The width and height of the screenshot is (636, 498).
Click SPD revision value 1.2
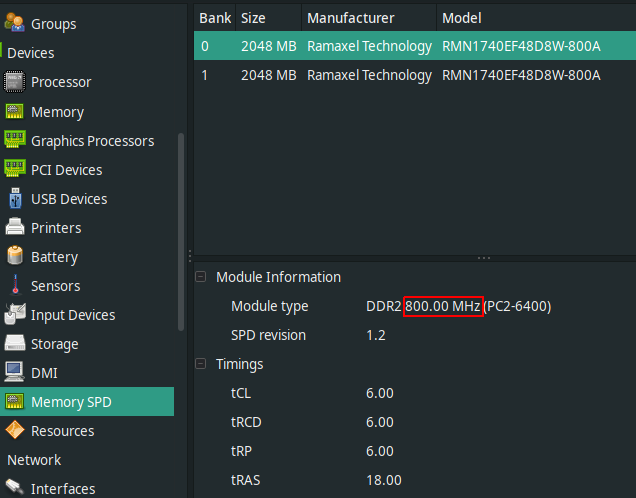click(x=376, y=335)
